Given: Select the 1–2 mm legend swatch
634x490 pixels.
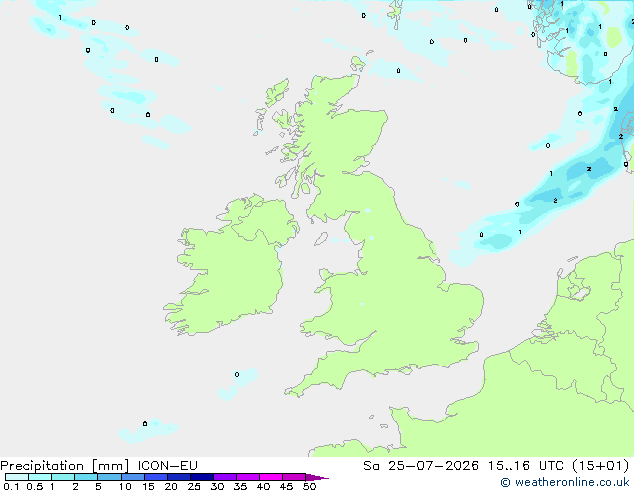Looking at the screenshot, I should pyautogui.click(x=63, y=477).
